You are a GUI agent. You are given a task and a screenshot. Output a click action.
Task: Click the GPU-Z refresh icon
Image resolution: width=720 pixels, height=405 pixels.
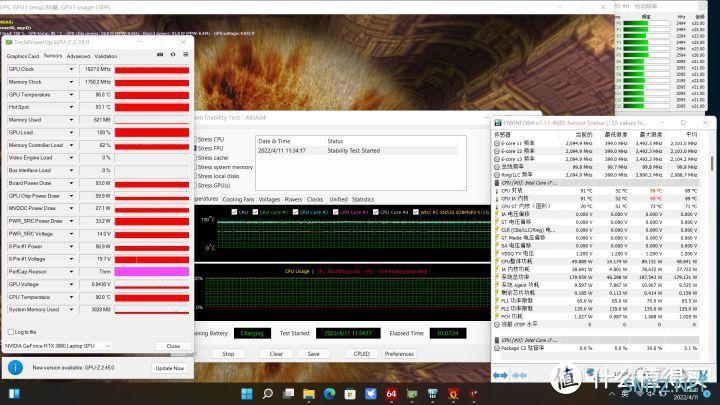pyautogui.click(x=173, y=55)
